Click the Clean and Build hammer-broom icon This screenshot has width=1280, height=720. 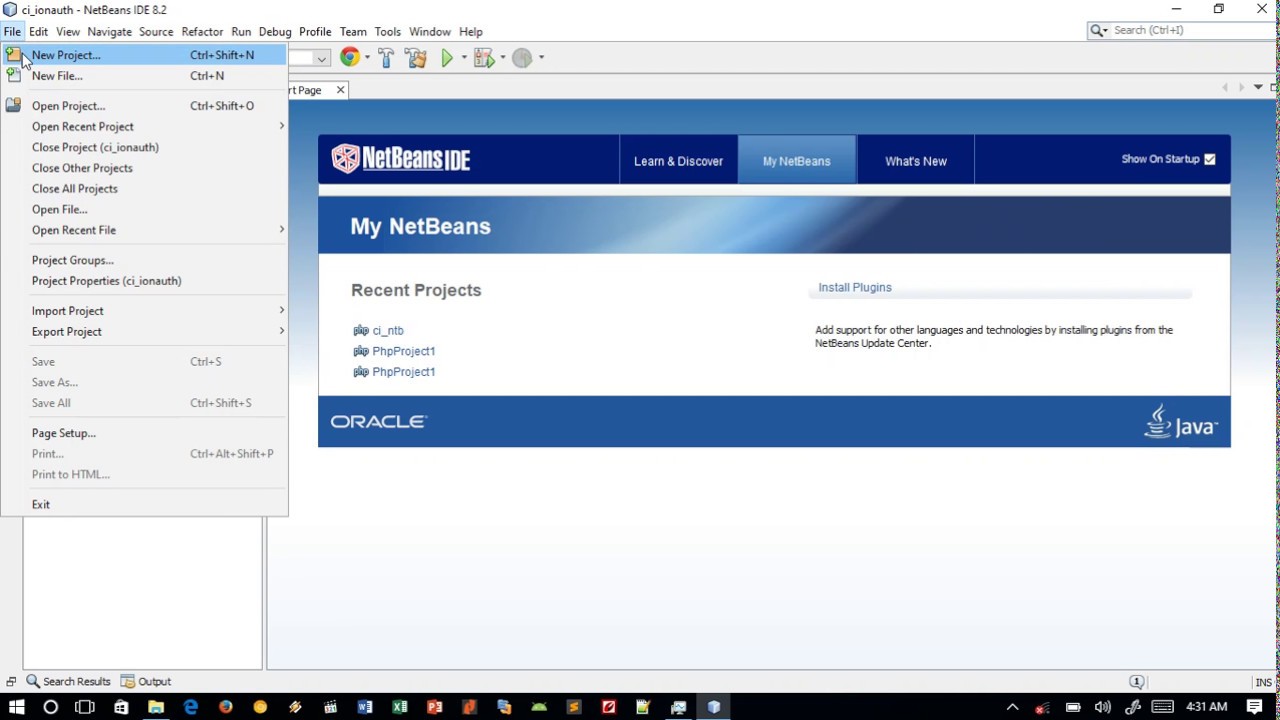416,58
